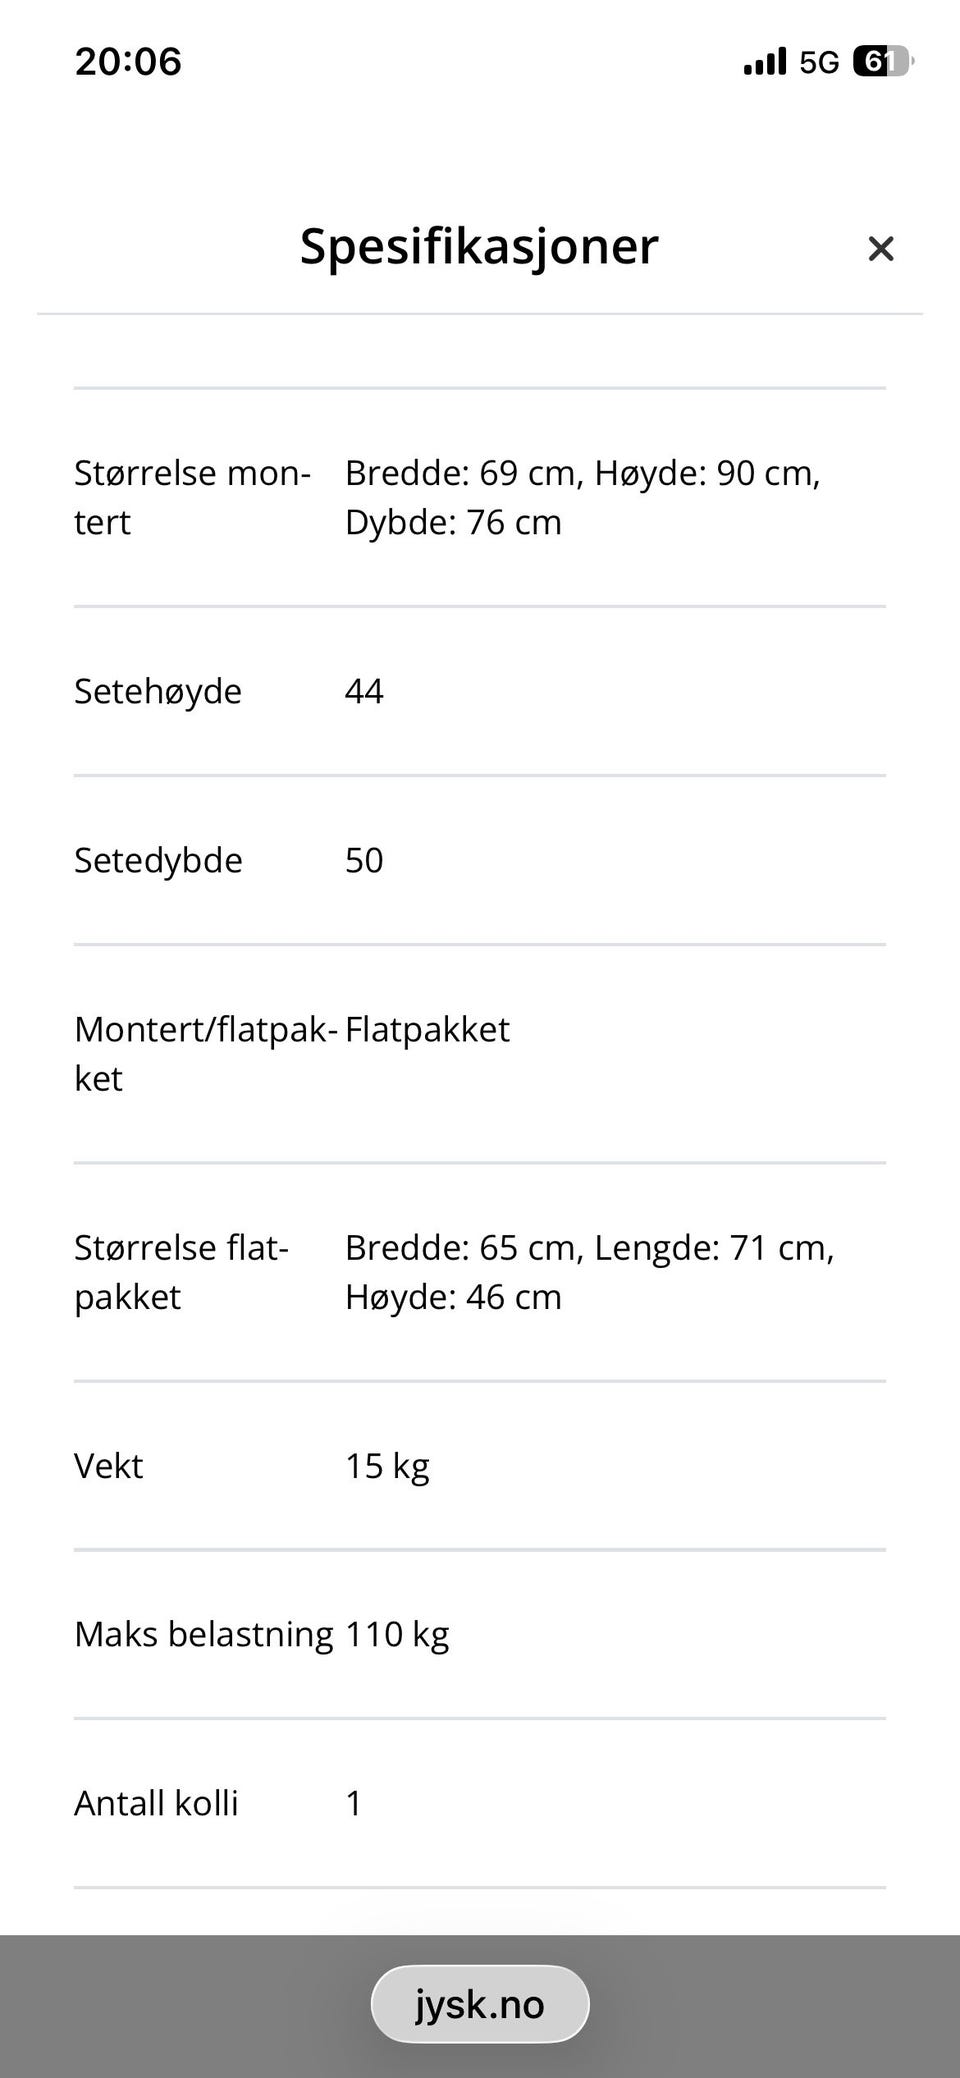960x2078 pixels.
Task: Select the Setehøyde row label
Action: [158, 691]
